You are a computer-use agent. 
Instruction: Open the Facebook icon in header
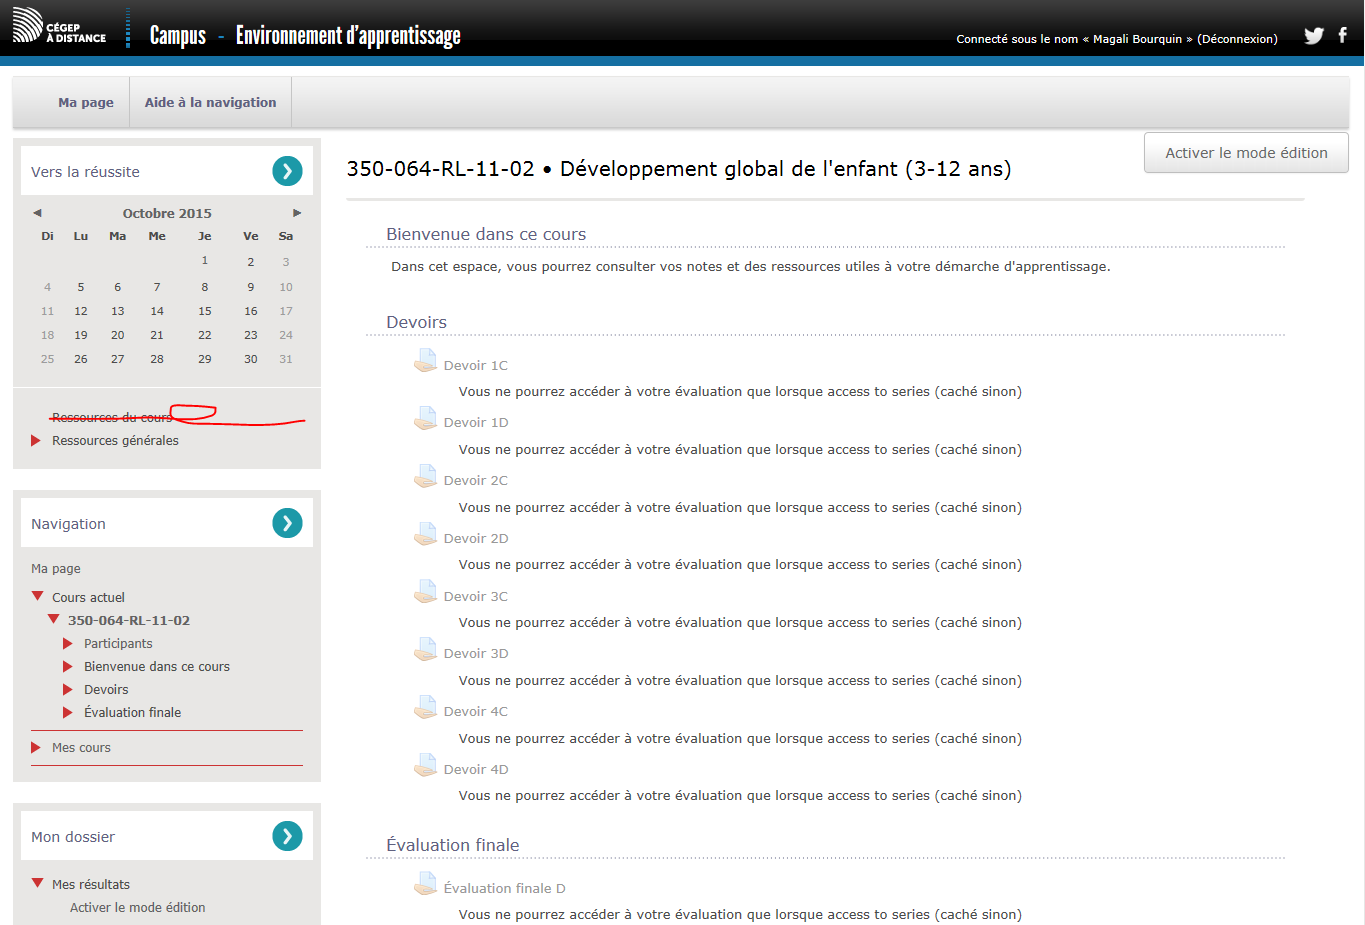[1343, 35]
